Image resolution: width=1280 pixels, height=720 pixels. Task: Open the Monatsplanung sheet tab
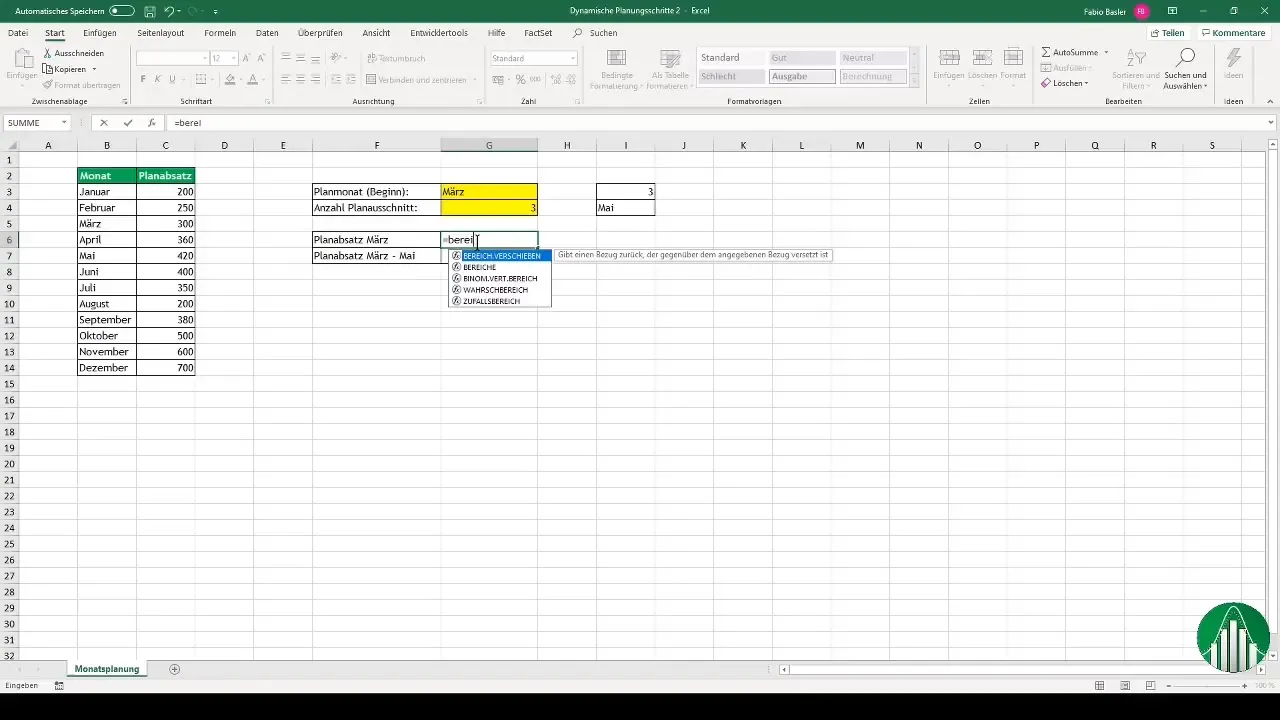click(x=106, y=668)
